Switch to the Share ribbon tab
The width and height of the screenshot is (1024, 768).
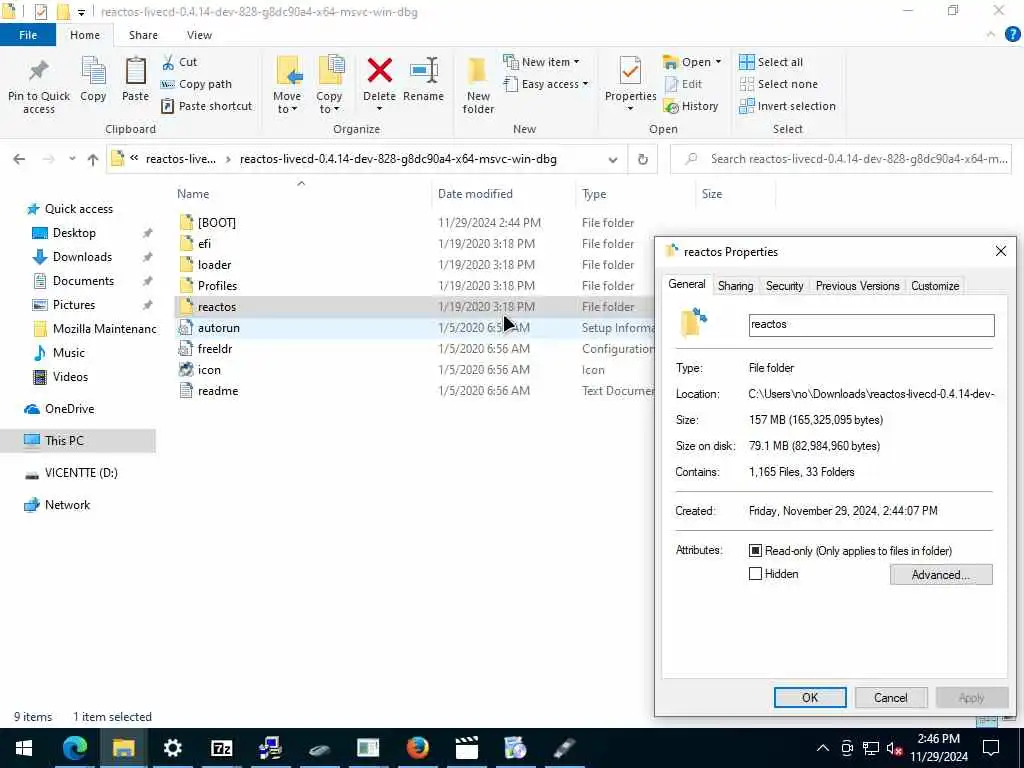[x=143, y=35]
